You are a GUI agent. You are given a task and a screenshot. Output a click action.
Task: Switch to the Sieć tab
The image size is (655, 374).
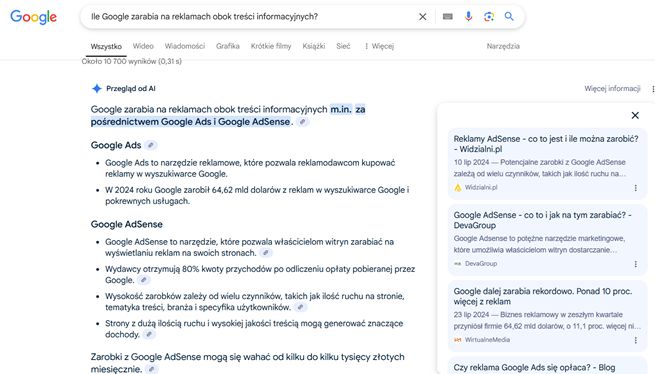click(343, 46)
